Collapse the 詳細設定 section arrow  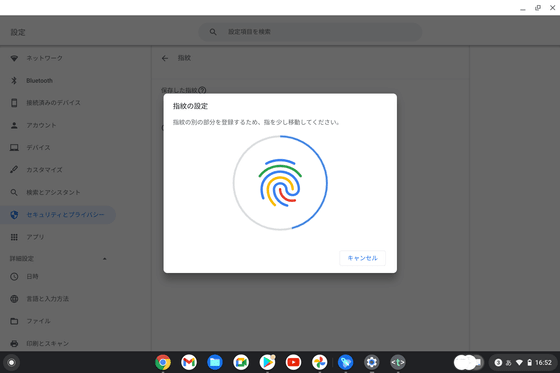tap(105, 258)
